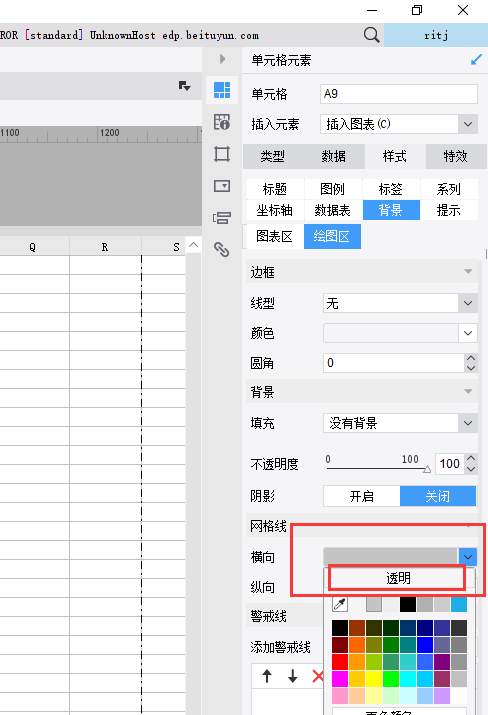Screen dimensions: 488x715
Task: Click the ritj user tab
Action: [x=436, y=35]
